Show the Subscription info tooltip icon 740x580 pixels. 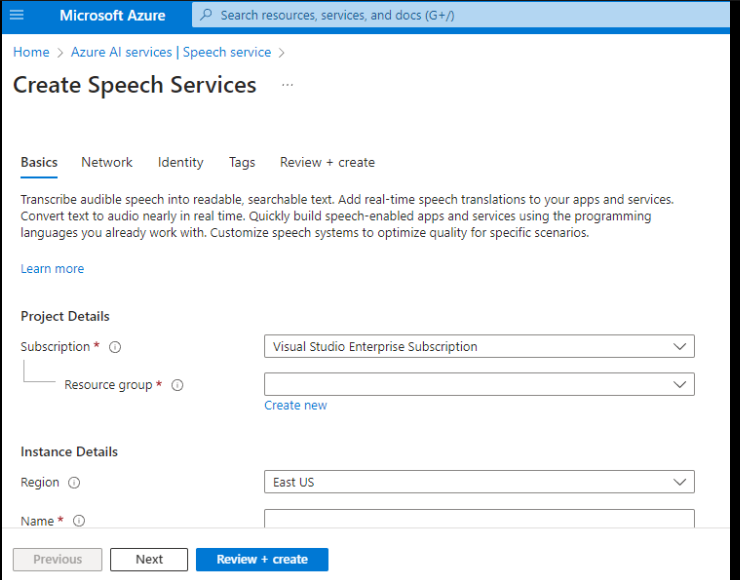115,347
